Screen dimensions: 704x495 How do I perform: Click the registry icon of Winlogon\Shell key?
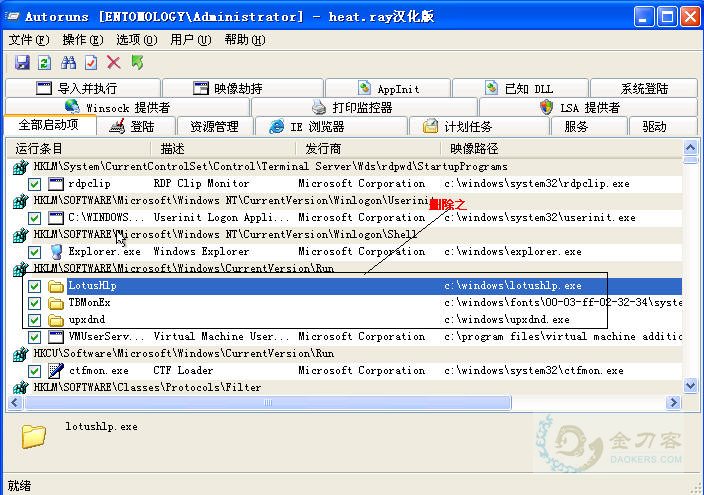20,235
